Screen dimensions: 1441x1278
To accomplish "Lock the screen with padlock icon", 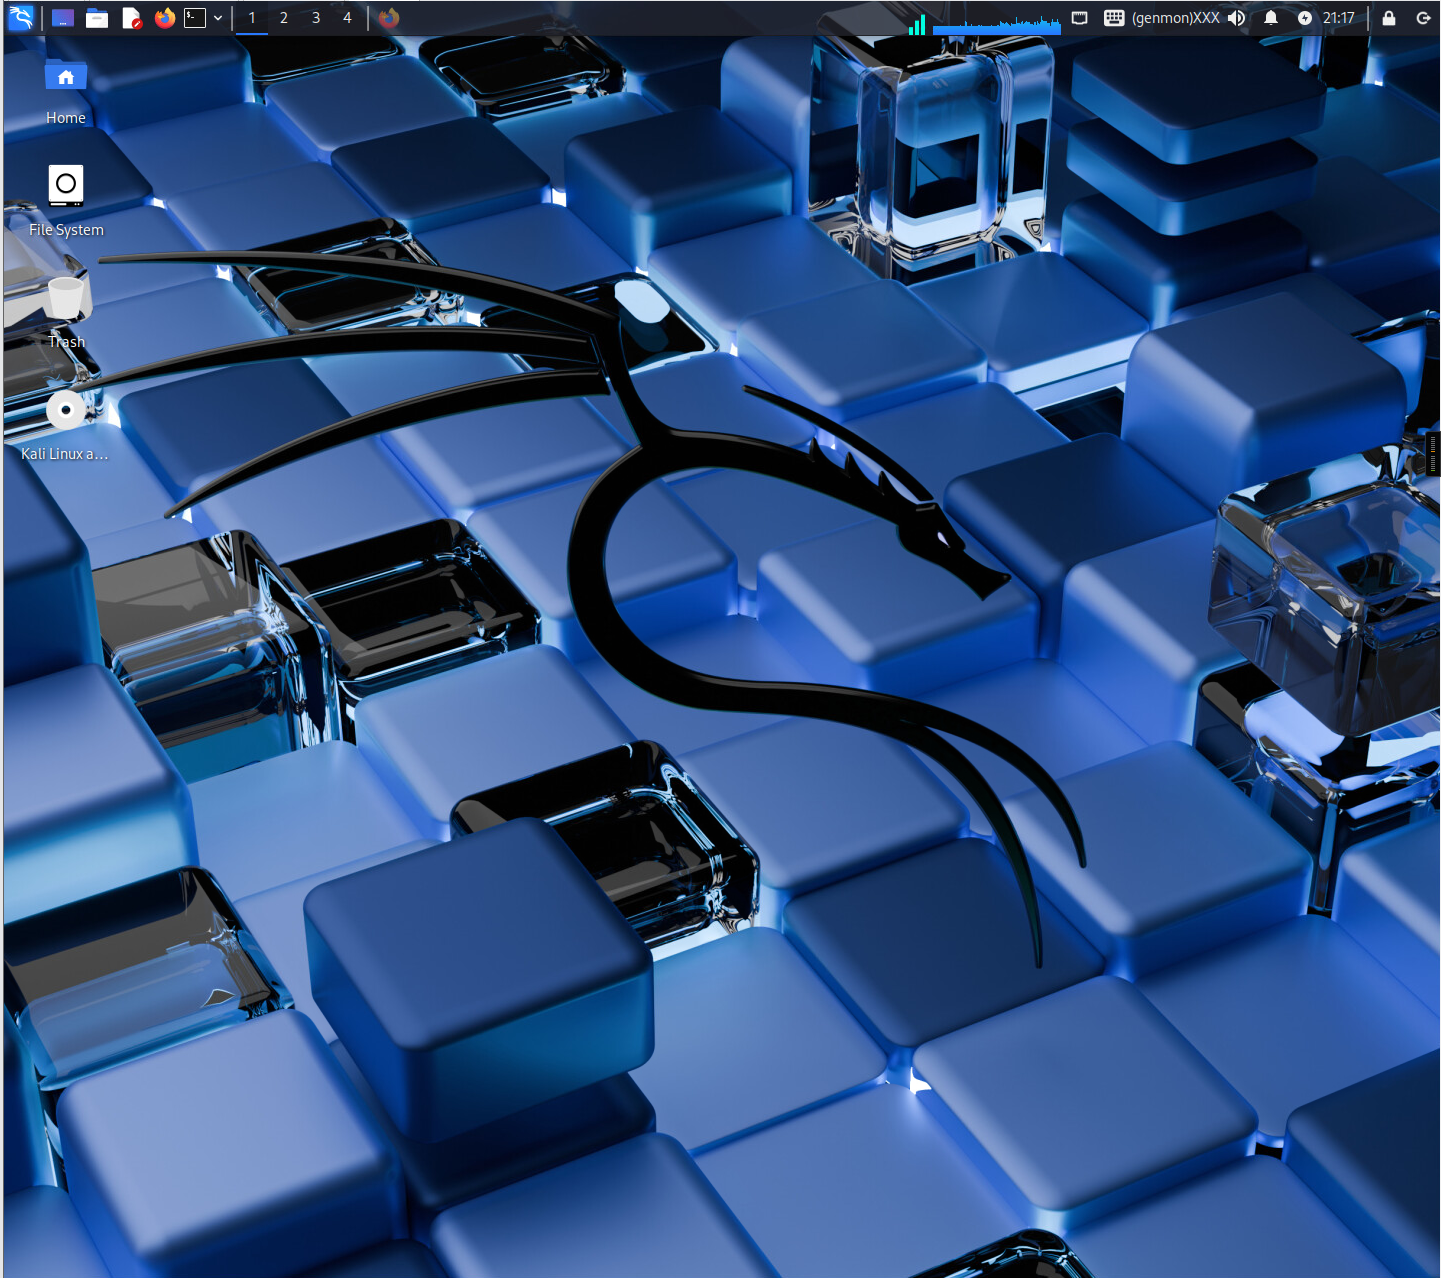I will [1389, 18].
